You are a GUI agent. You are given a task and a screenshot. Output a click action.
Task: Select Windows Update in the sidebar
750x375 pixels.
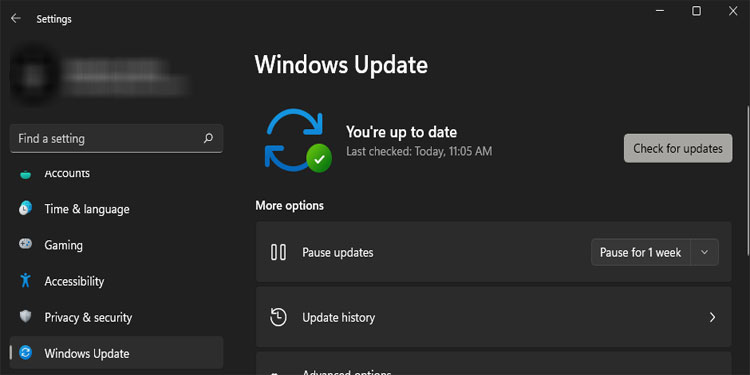(116, 353)
